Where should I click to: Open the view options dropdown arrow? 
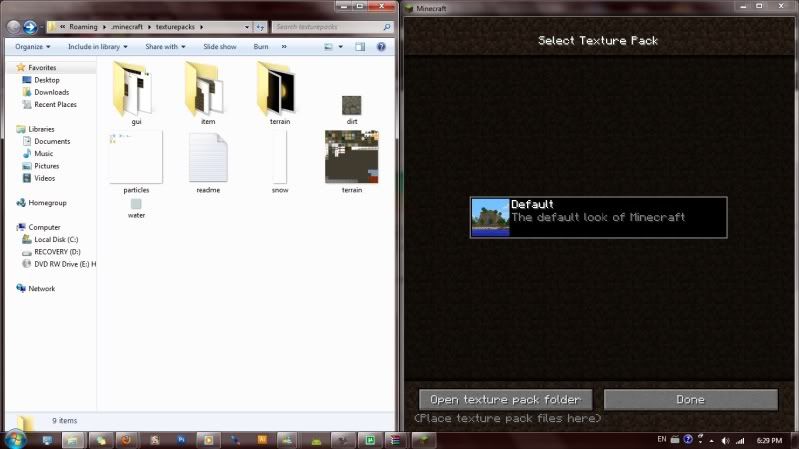pyautogui.click(x=340, y=47)
